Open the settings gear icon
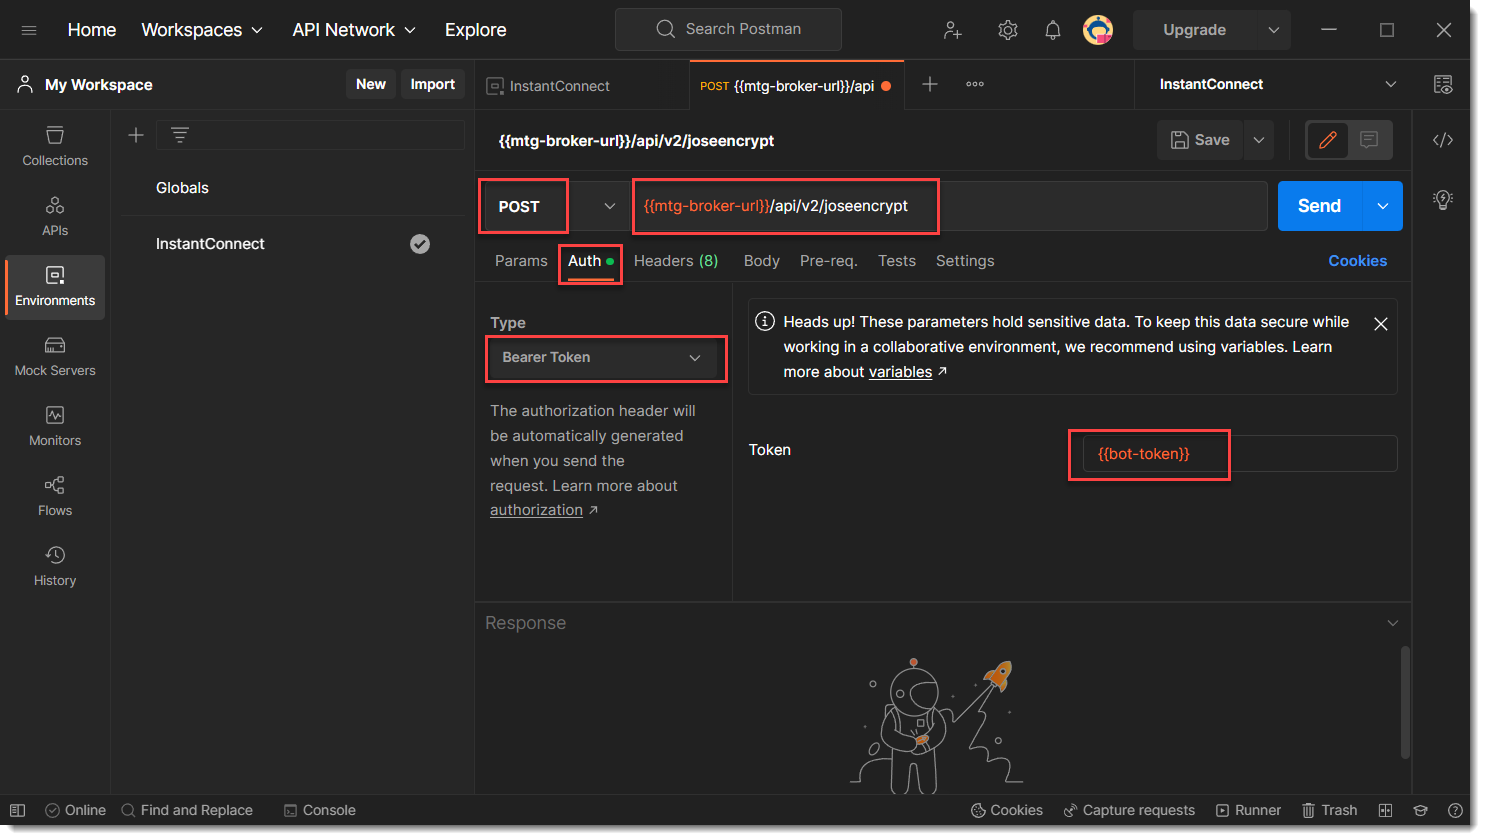The image size is (1485, 840). point(1008,30)
